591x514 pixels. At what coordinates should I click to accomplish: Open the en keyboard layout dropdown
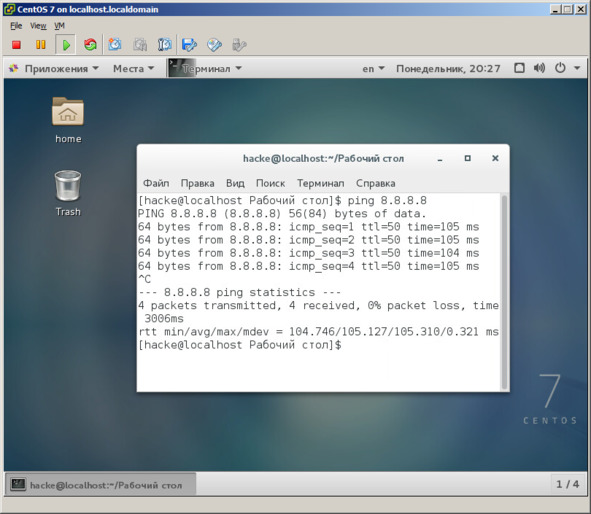pos(373,69)
